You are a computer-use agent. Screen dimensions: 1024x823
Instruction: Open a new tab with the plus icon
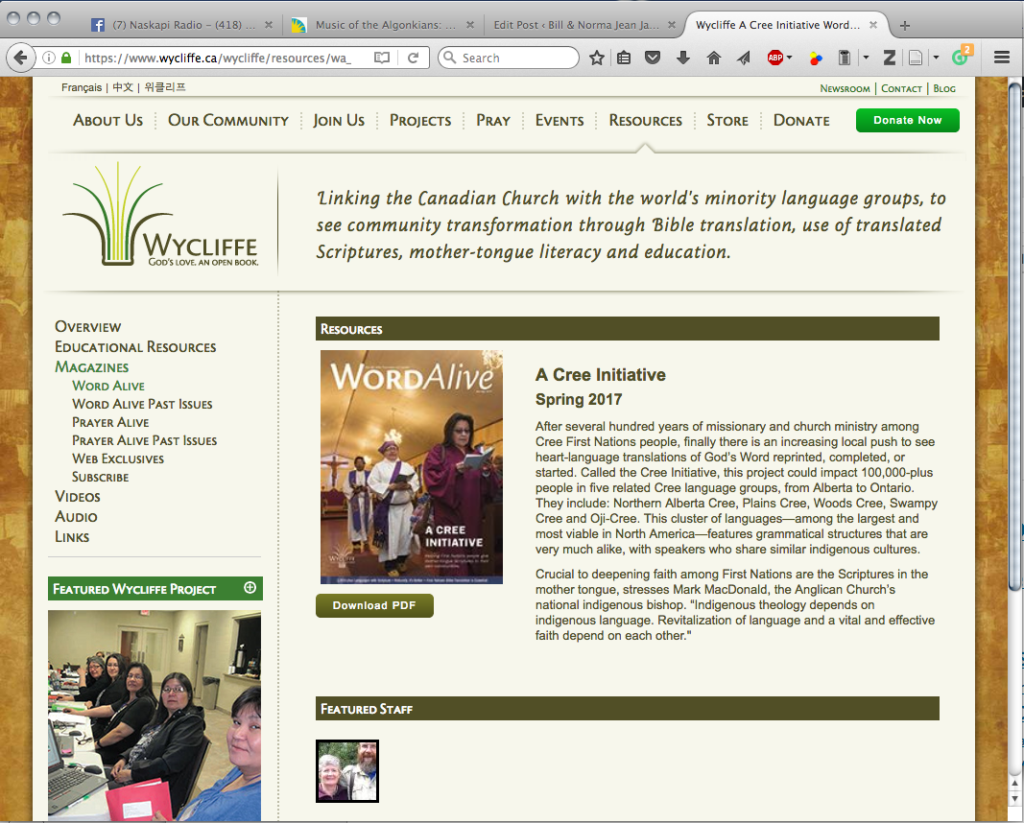point(904,25)
